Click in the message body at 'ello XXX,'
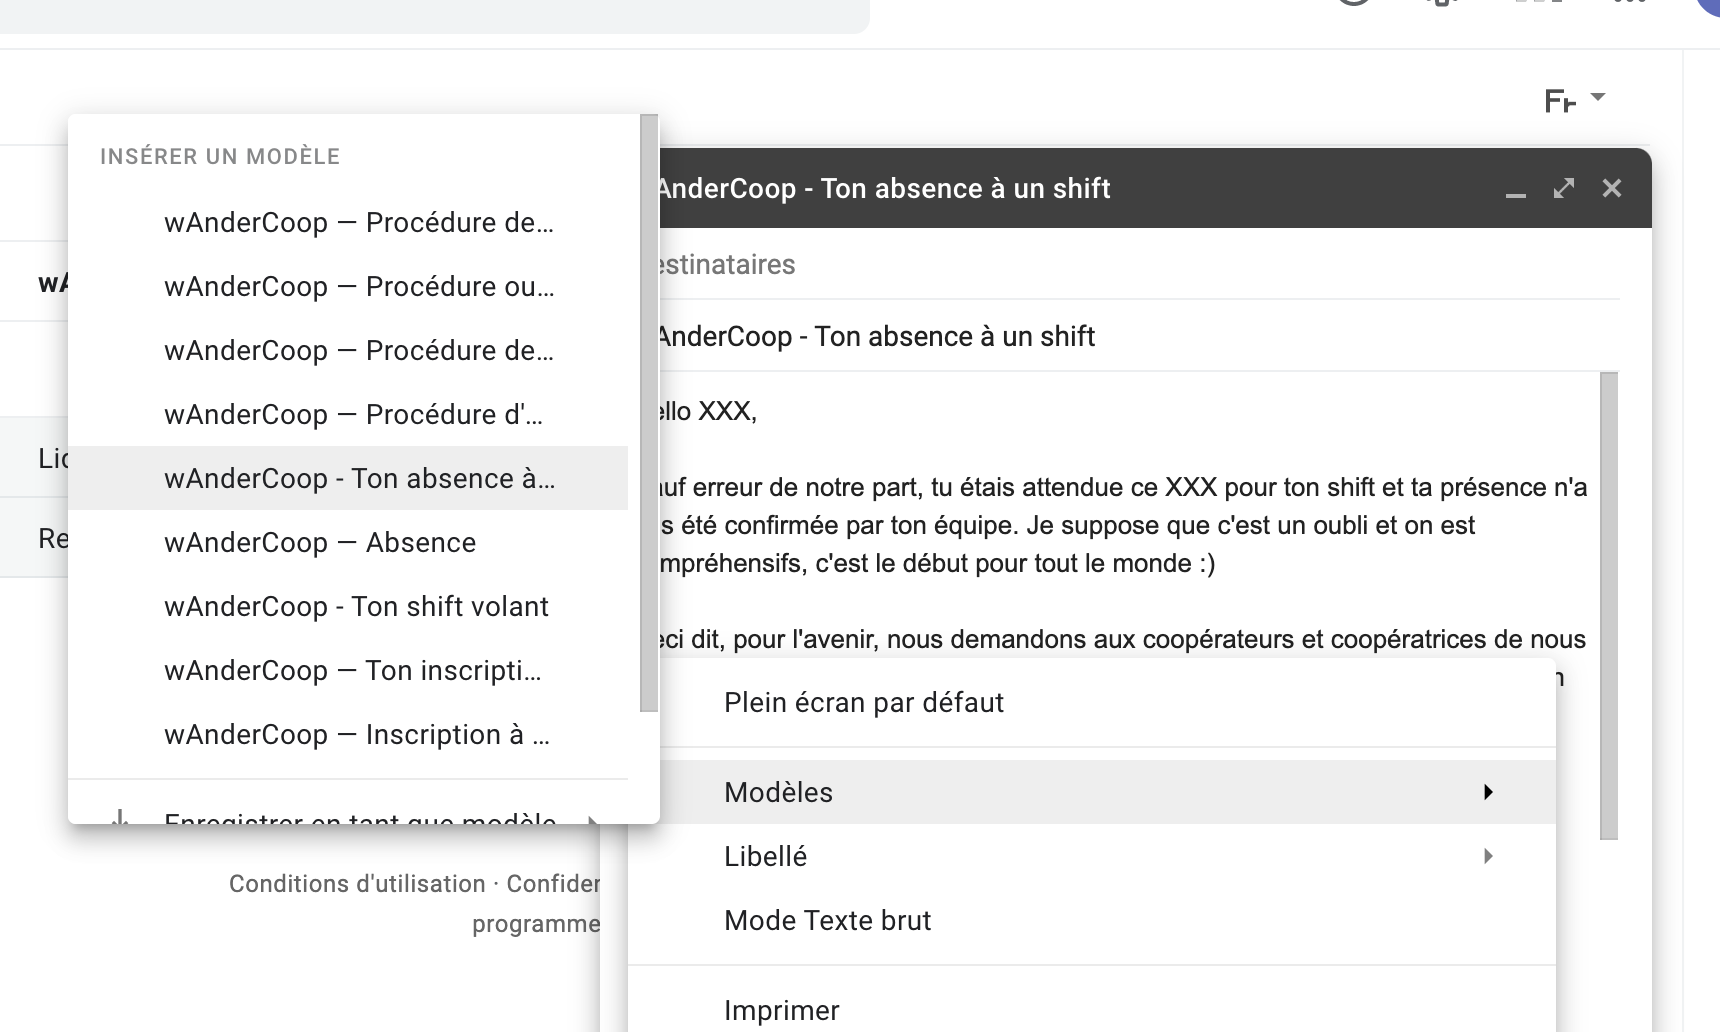Viewport: 1720px width, 1032px height. pos(706,411)
